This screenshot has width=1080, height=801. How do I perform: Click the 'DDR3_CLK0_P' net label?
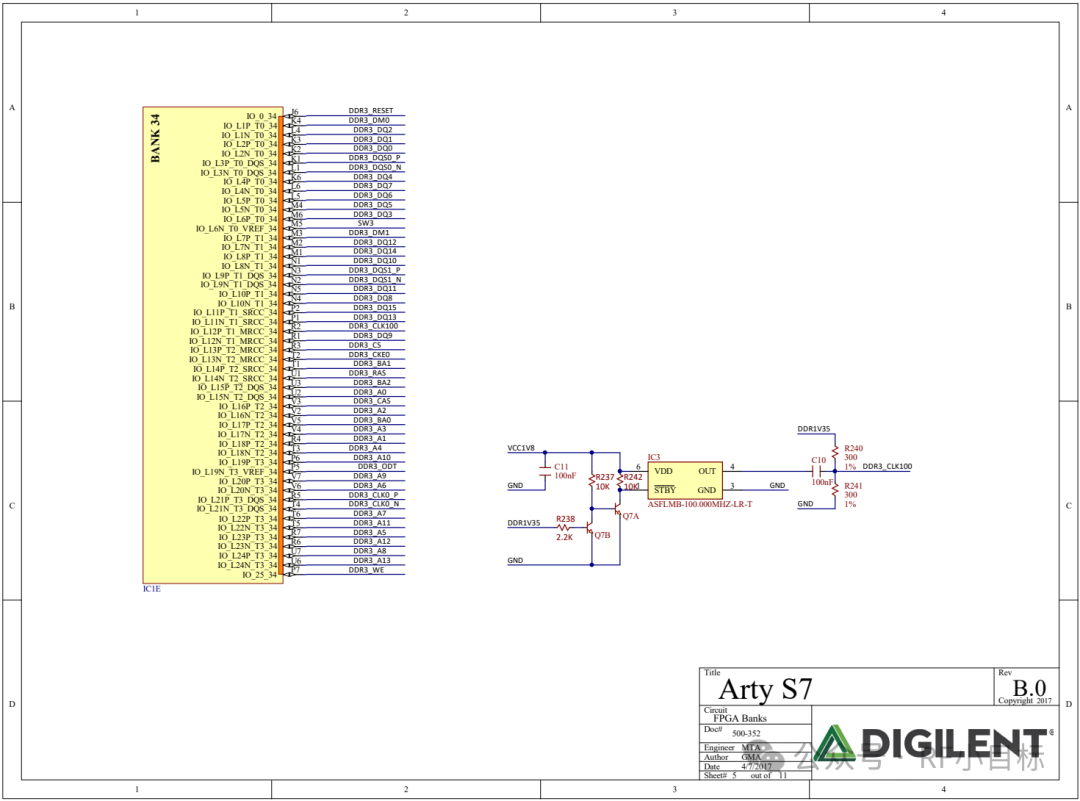[x=373, y=495]
